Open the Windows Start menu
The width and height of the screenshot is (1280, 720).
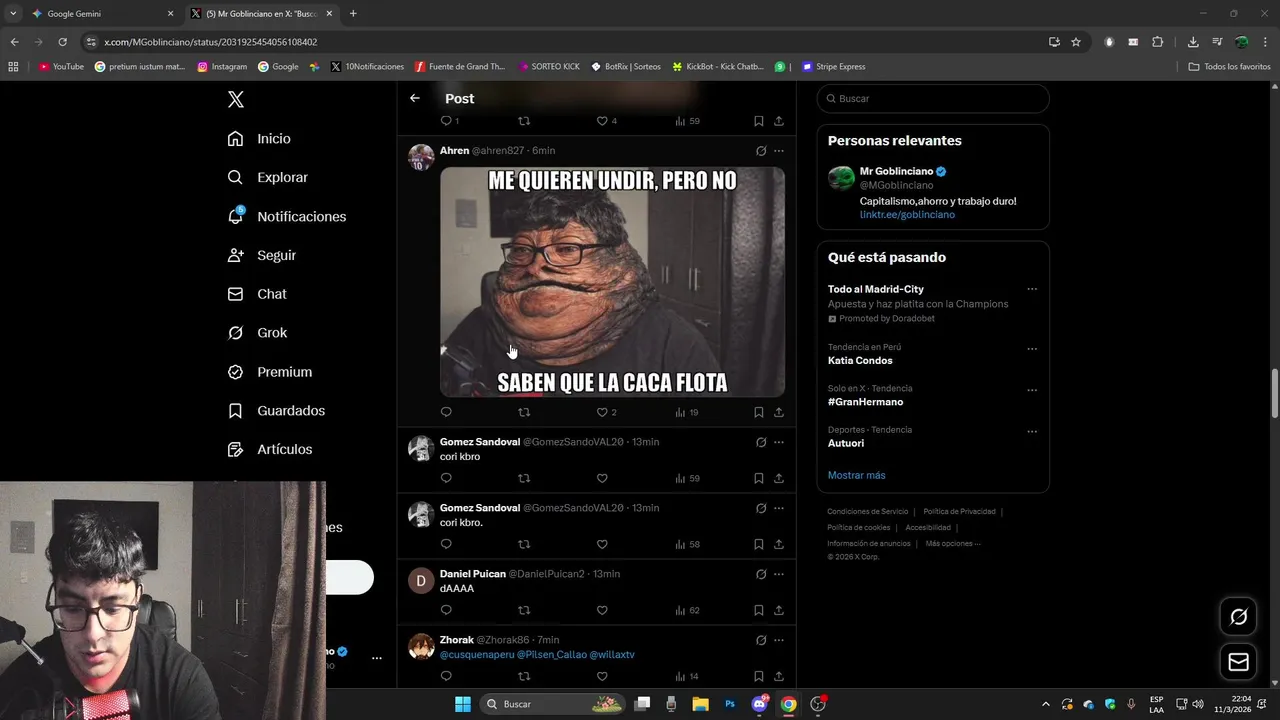coord(463,704)
